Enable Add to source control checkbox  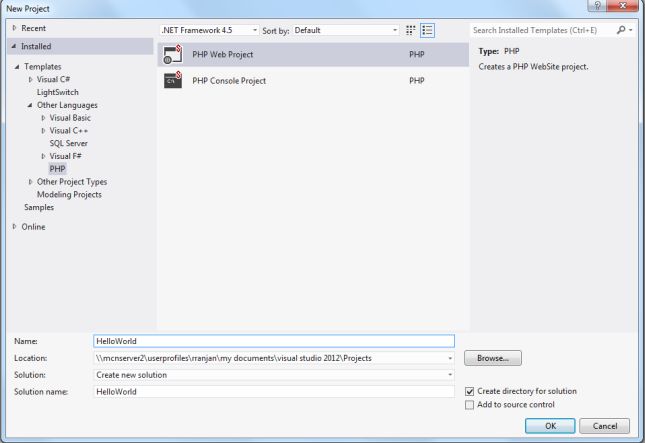pos(469,405)
